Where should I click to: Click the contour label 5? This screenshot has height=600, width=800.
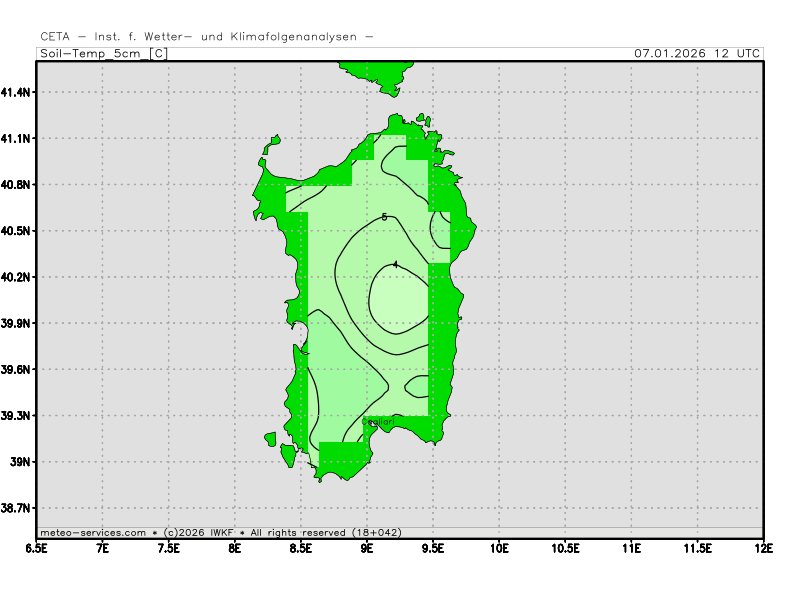pos(384,217)
